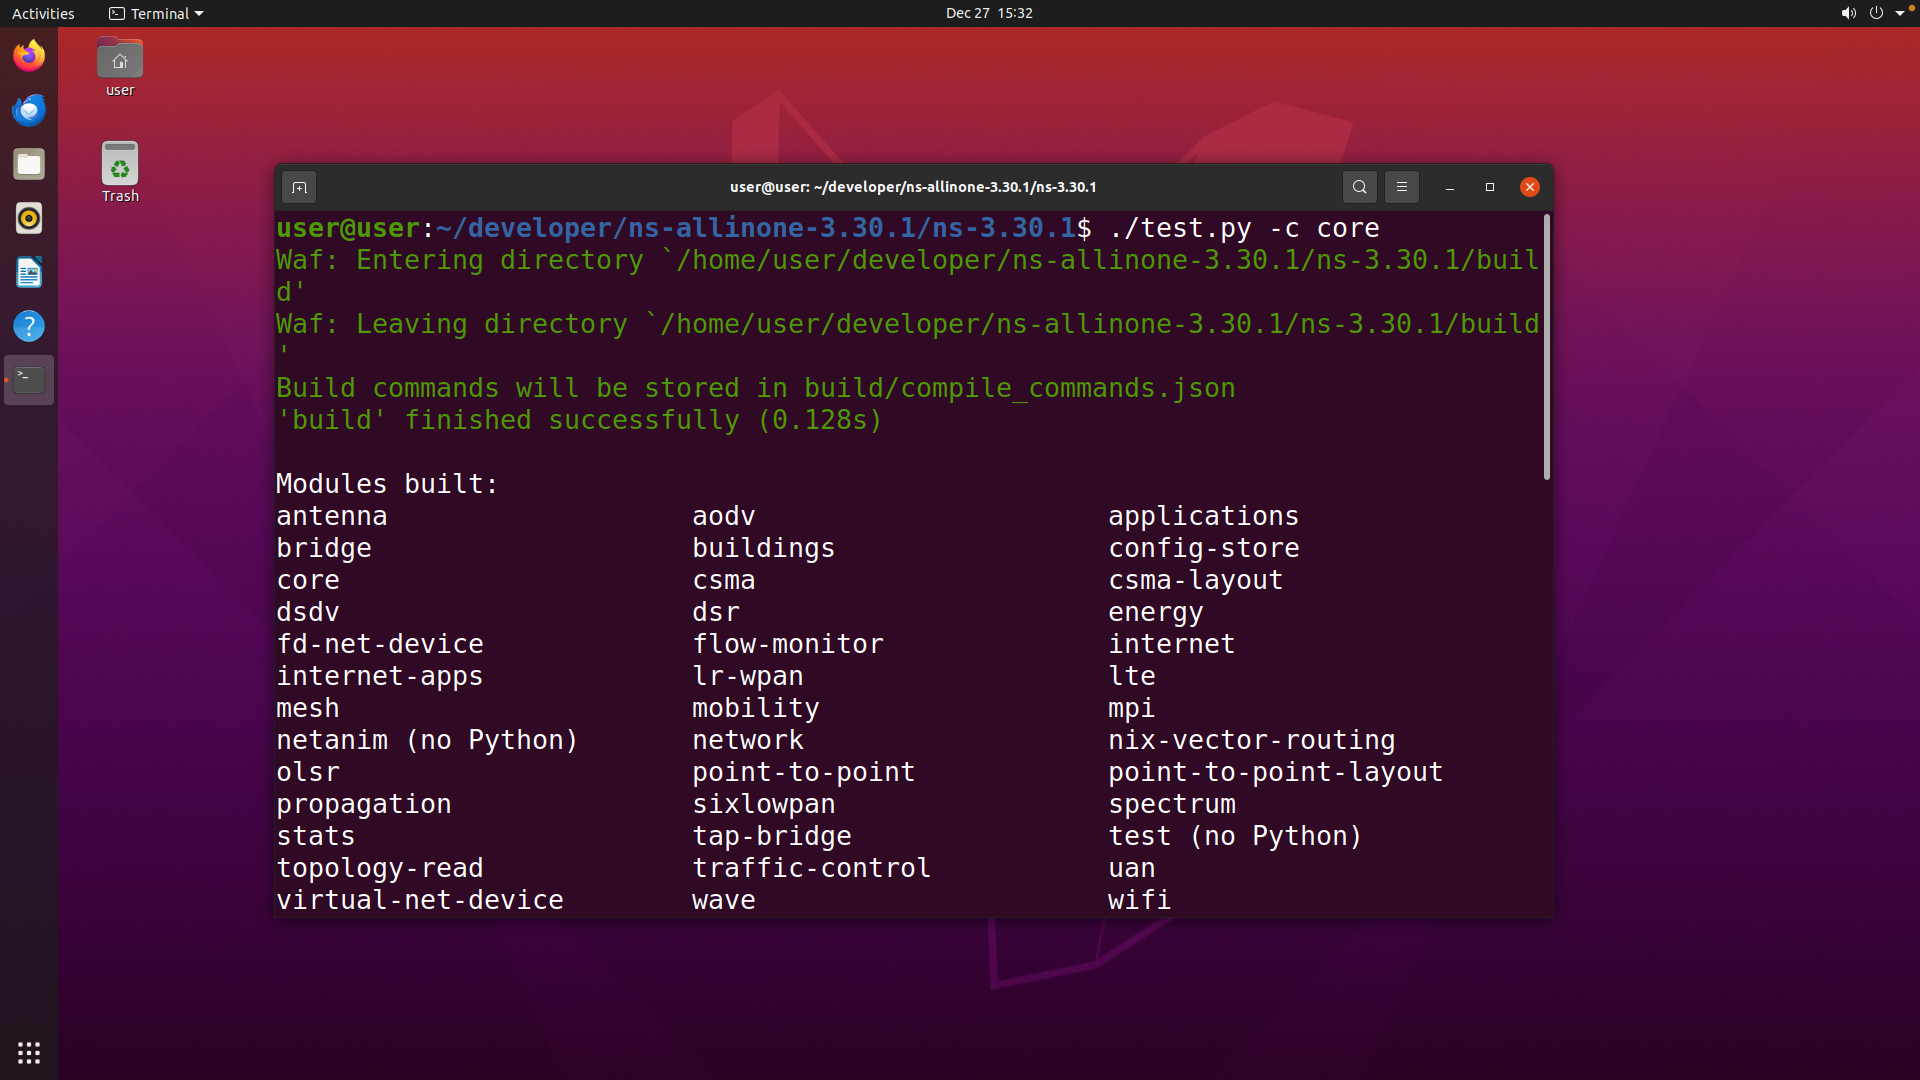
Task: Click the 'core' module in list
Action: (x=308, y=580)
